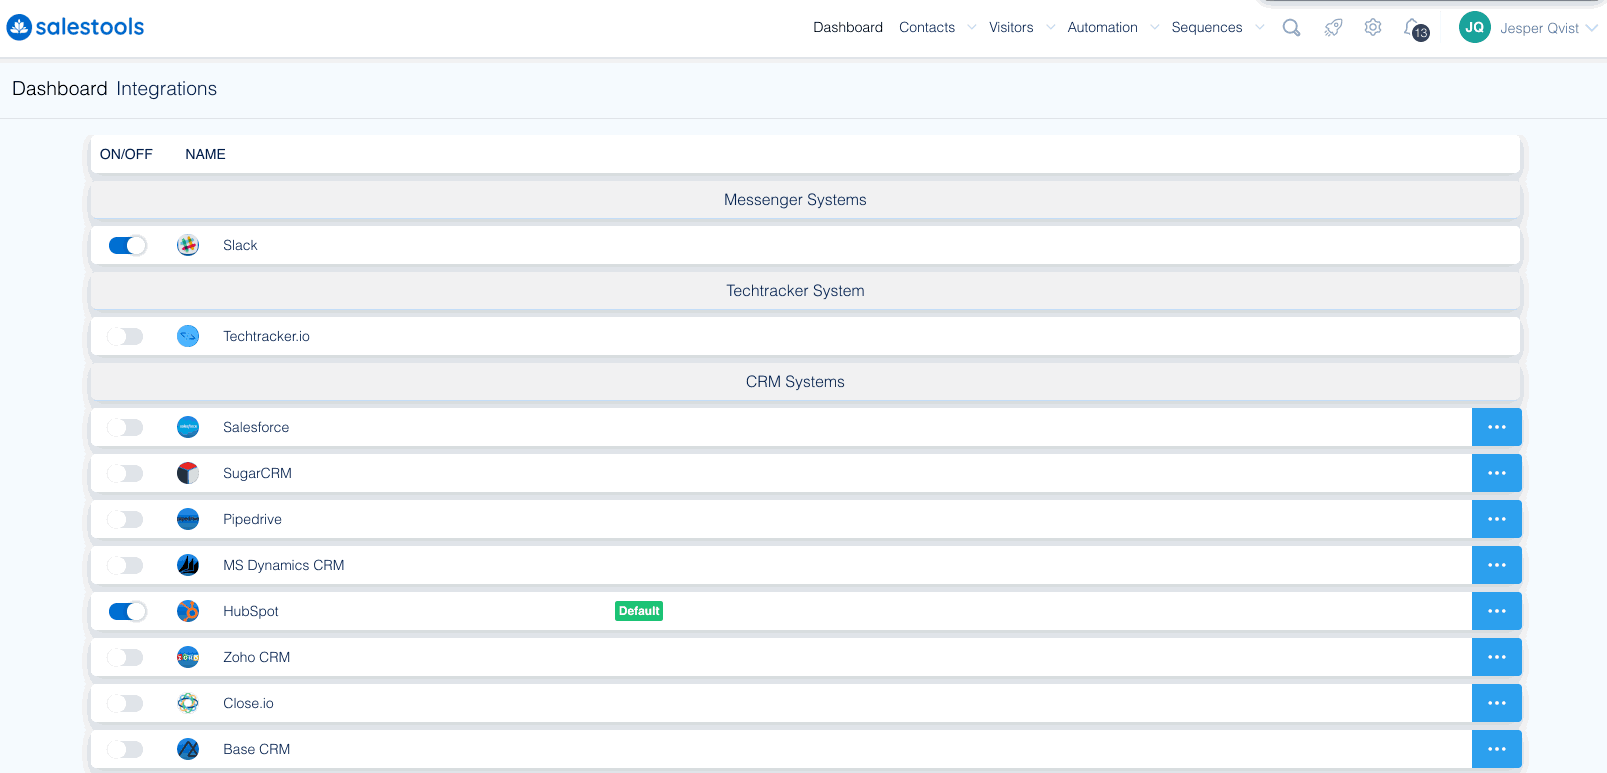Click Dashboard in the breadcrumb

(60, 89)
